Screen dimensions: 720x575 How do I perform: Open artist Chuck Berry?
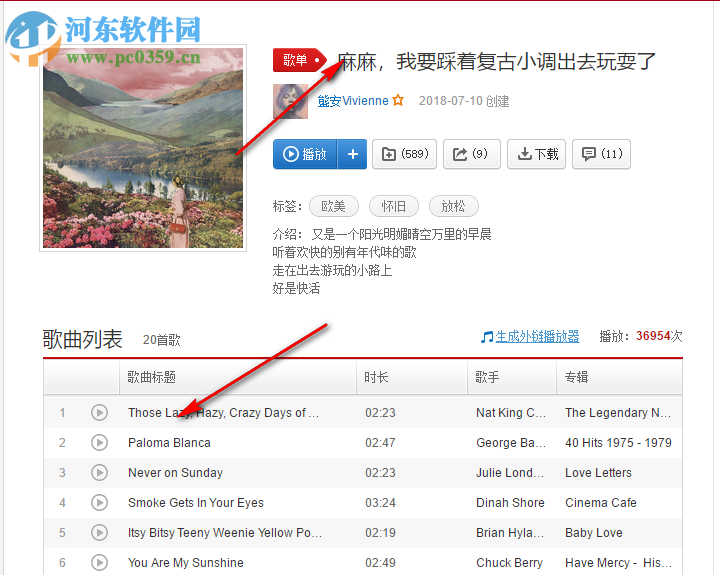[509, 563]
